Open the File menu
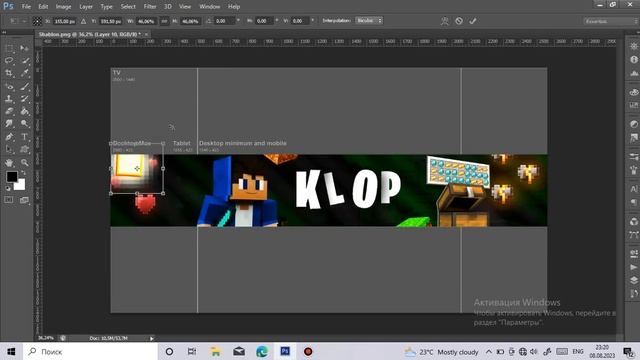The height and width of the screenshot is (360, 640). (26, 7)
